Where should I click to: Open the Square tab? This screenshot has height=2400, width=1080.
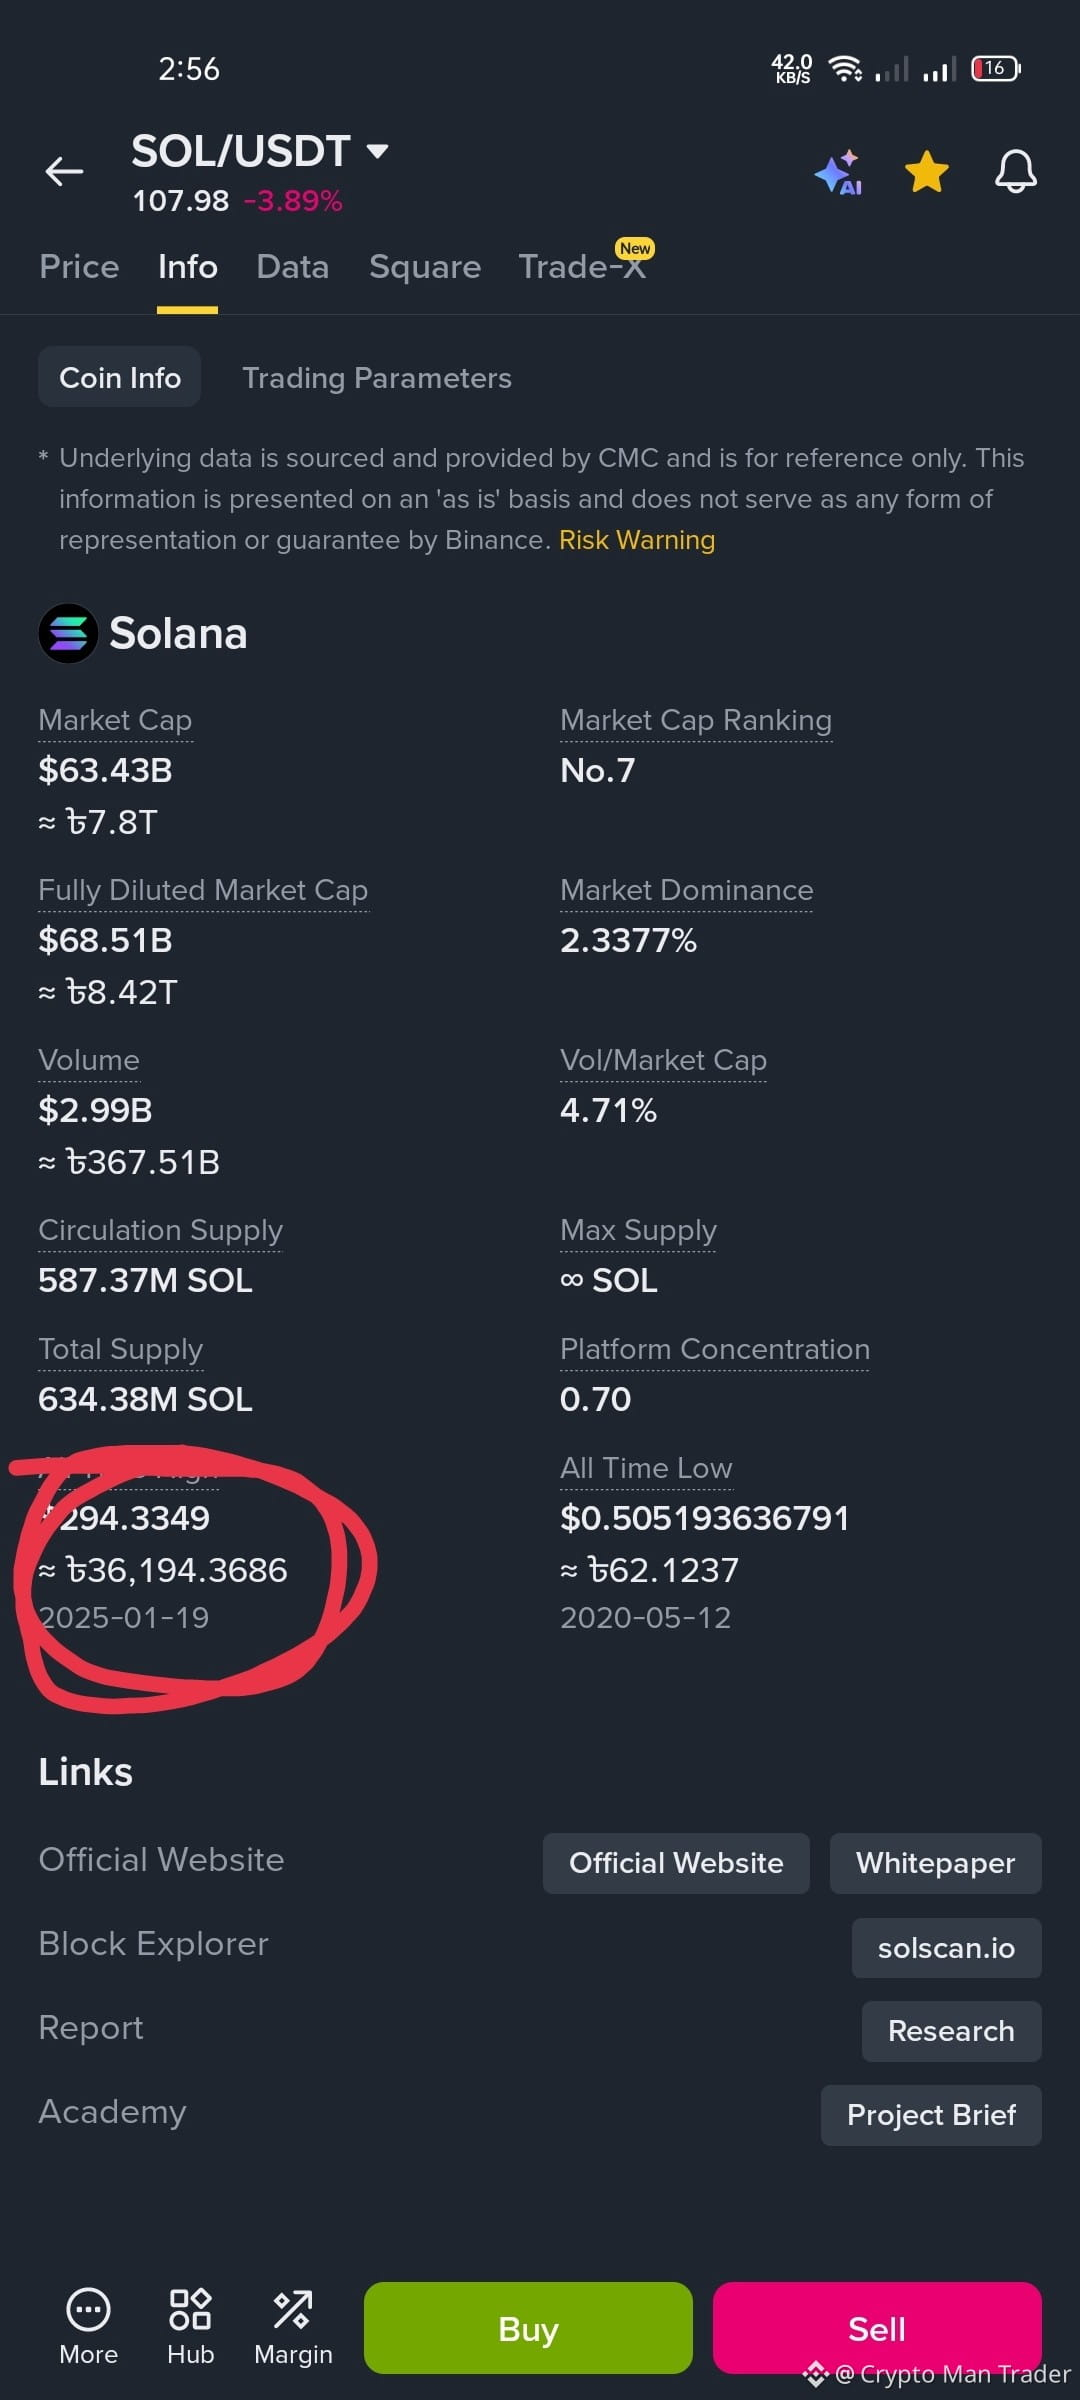[x=425, y=267]
